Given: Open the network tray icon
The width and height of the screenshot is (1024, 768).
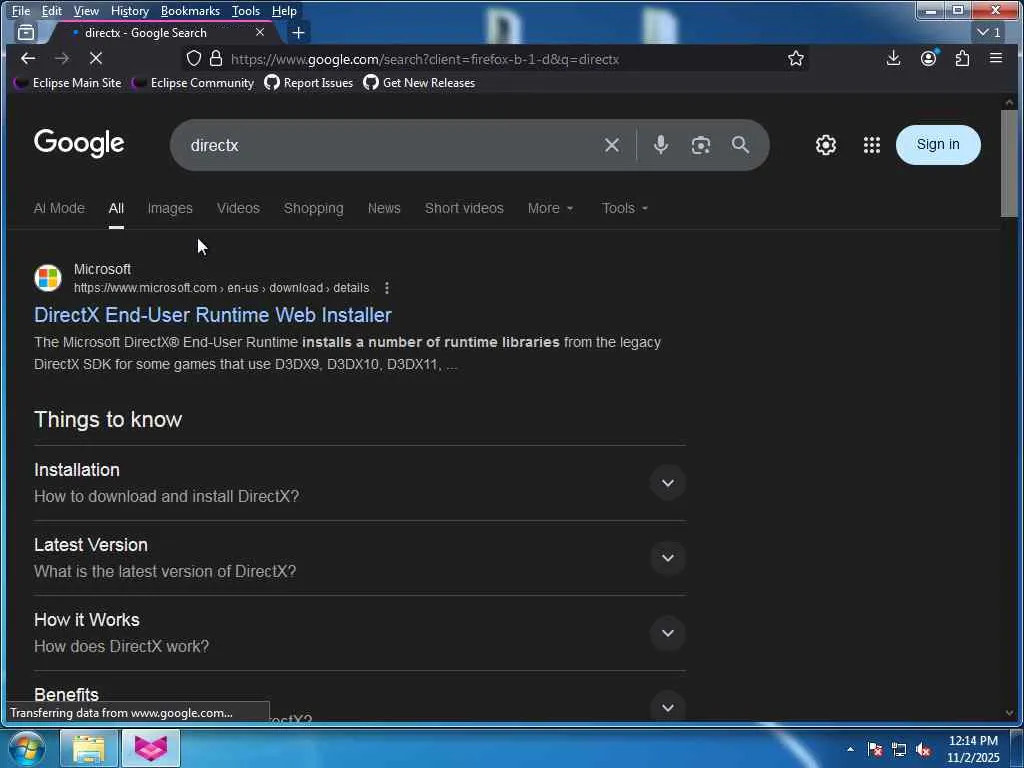Looking at the screenshot, I should [899, 750].
